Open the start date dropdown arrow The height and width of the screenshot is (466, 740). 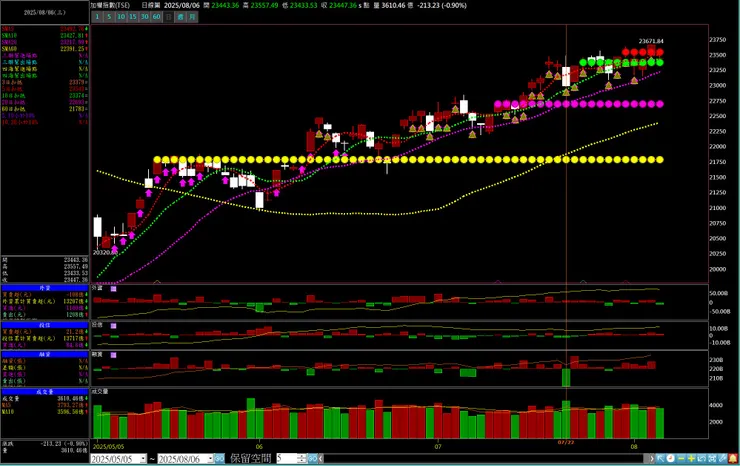[x=143, y=458]
